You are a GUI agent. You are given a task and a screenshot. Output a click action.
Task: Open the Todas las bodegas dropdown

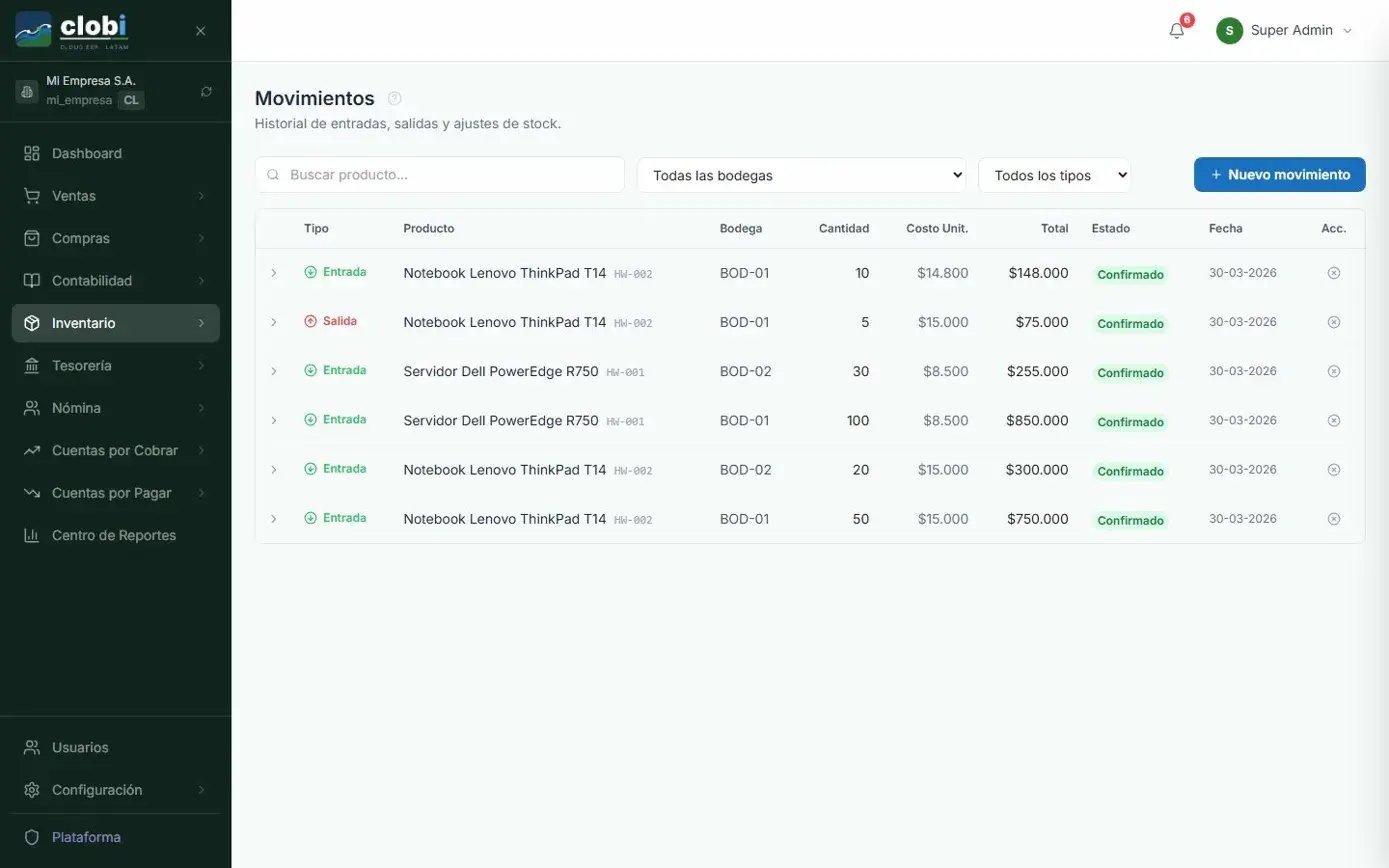pyautogui.click(x=801, y=175)
